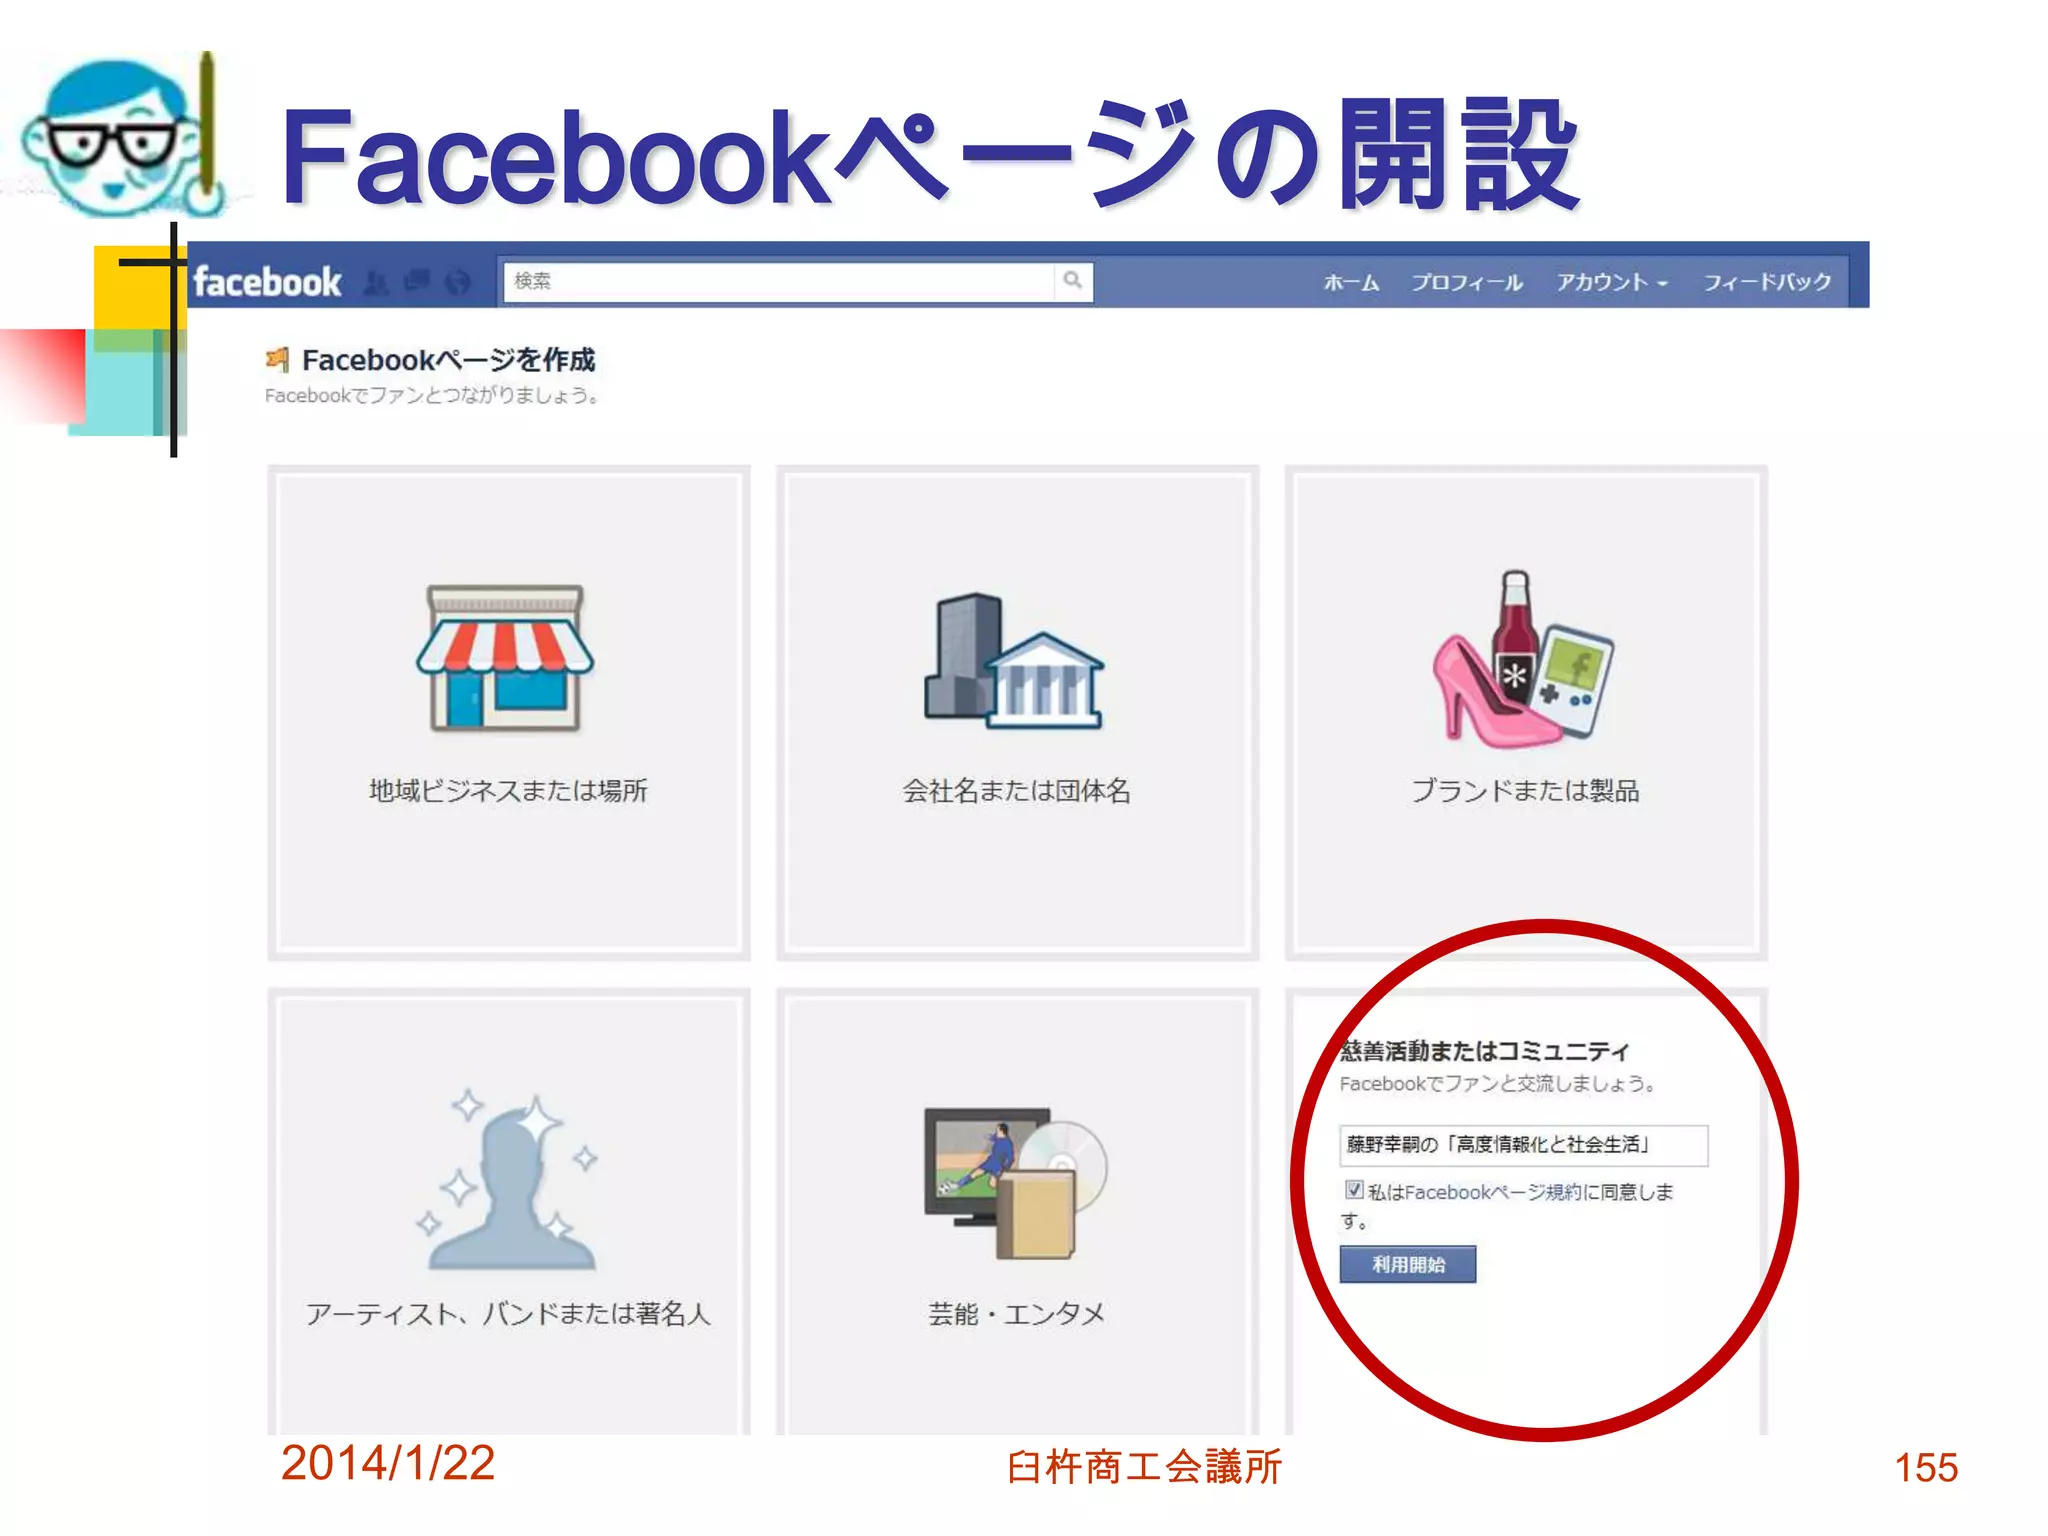The image size is (2048, 1536).
Task: Open フィードバック in the top bar
Action: (1767, 283)
